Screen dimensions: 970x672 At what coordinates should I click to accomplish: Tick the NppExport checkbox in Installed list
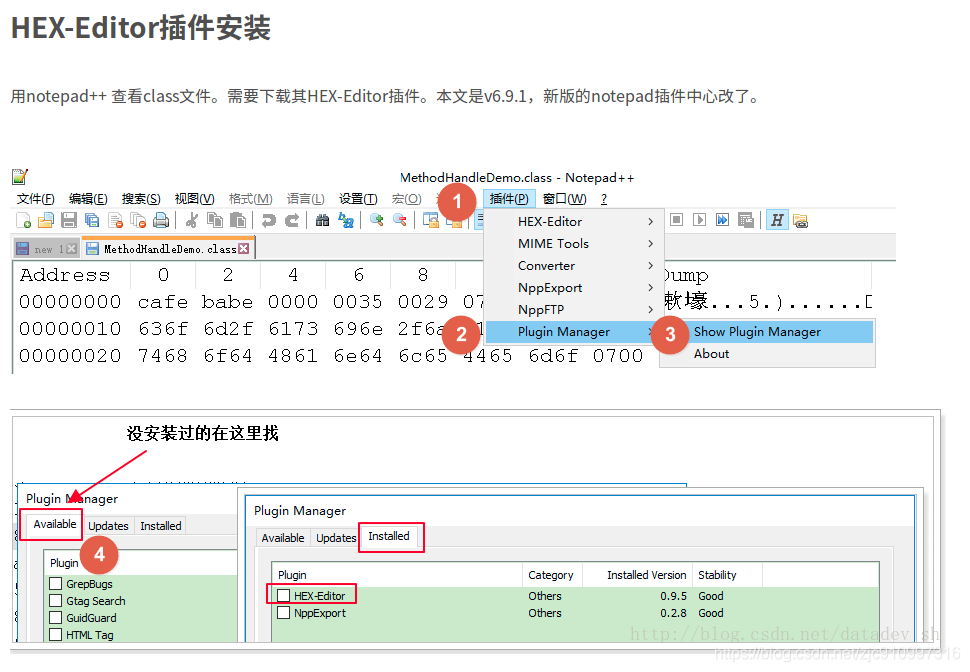click(x=283, y=613)
